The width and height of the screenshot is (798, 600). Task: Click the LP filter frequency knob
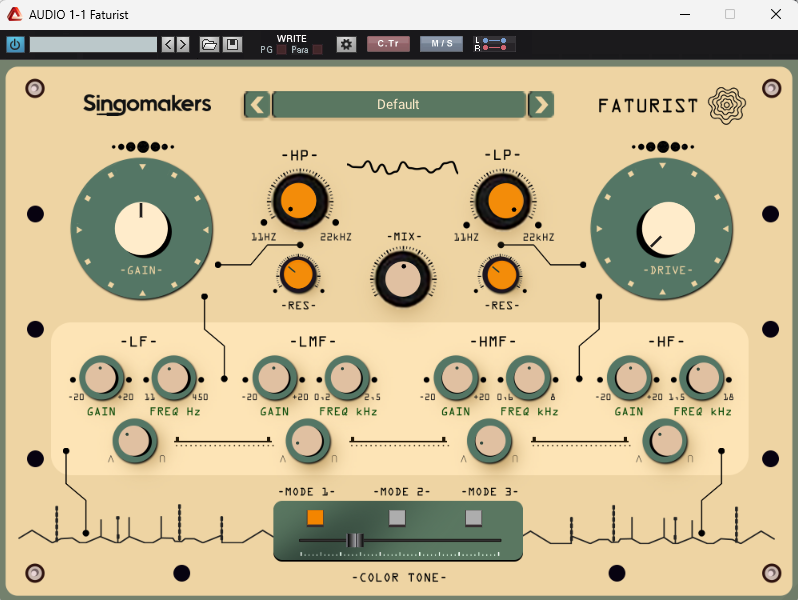503,201
